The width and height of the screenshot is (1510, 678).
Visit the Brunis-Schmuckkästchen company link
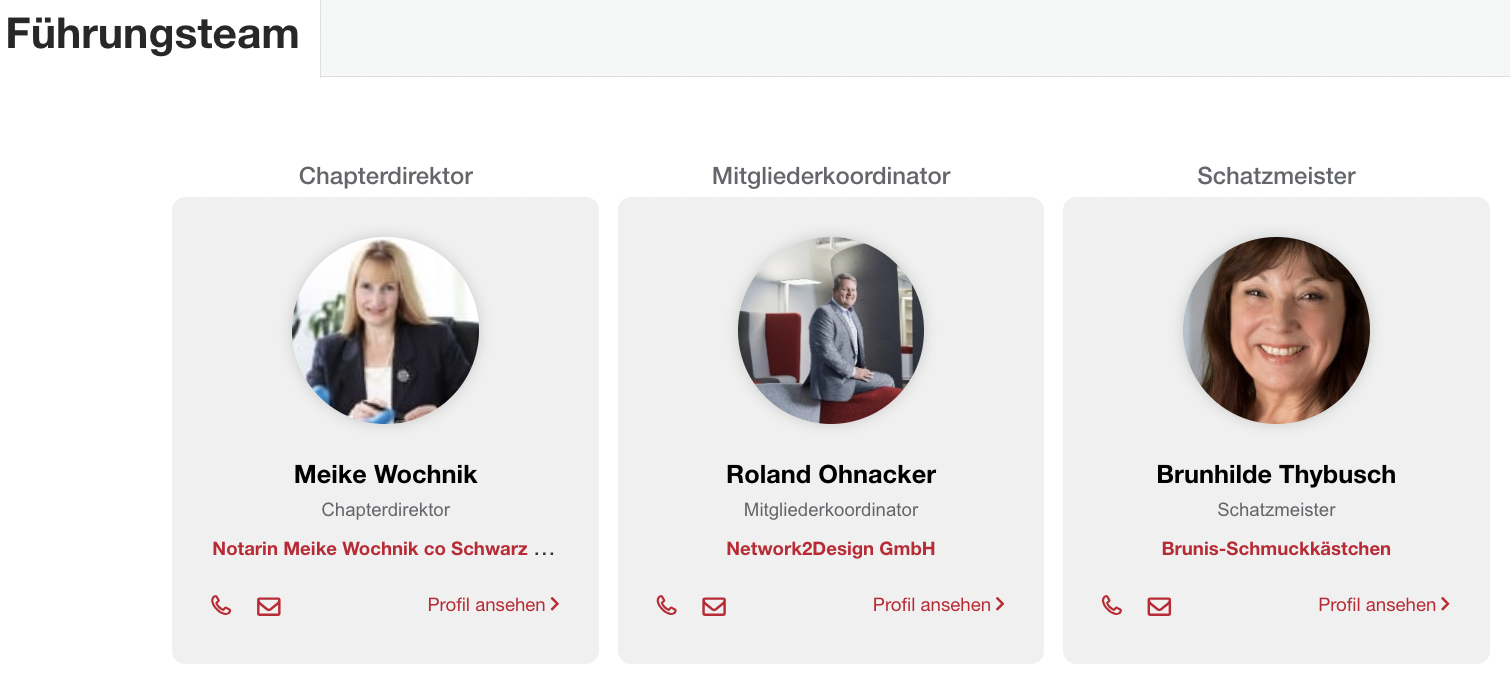pyautogui.click(x=1276, y=549)
